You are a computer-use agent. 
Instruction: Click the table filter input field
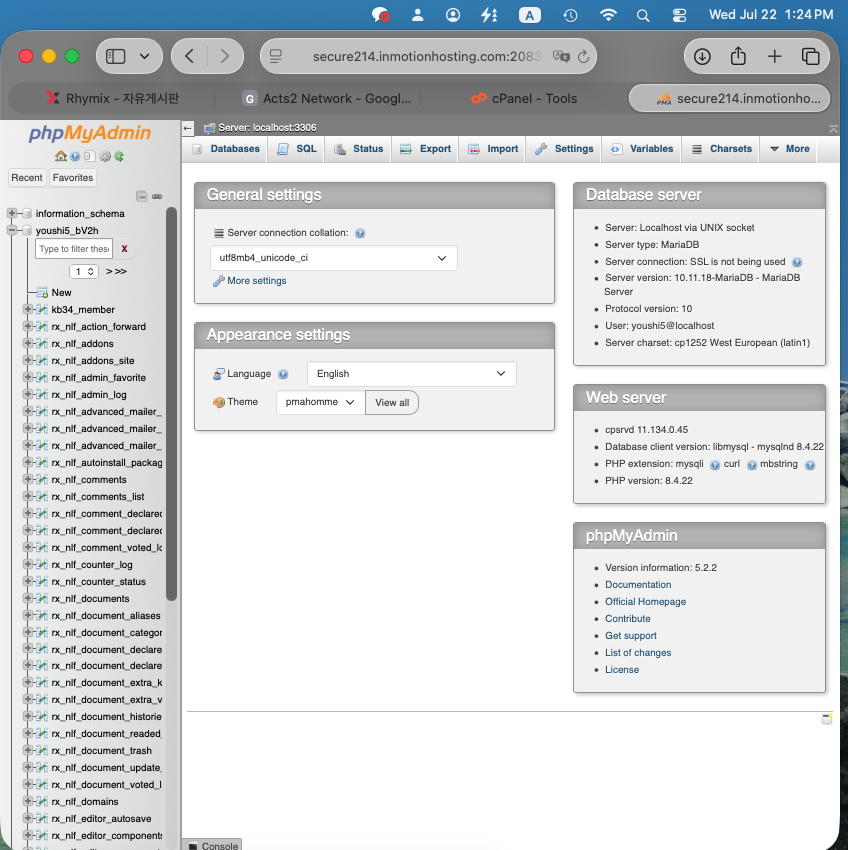[74, 249]
